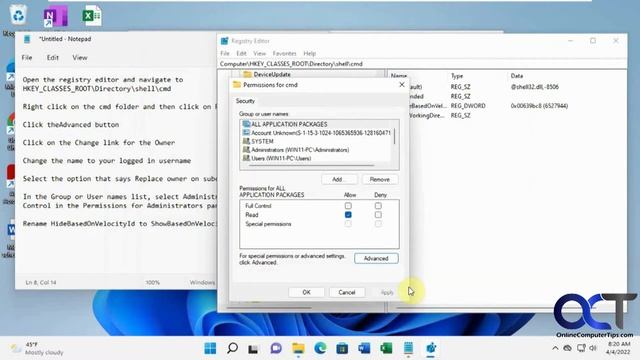Open Microsoft Store from taskbar
This screenshot has width=640, height=360.
pyautogui.click(x=342, y=348)
